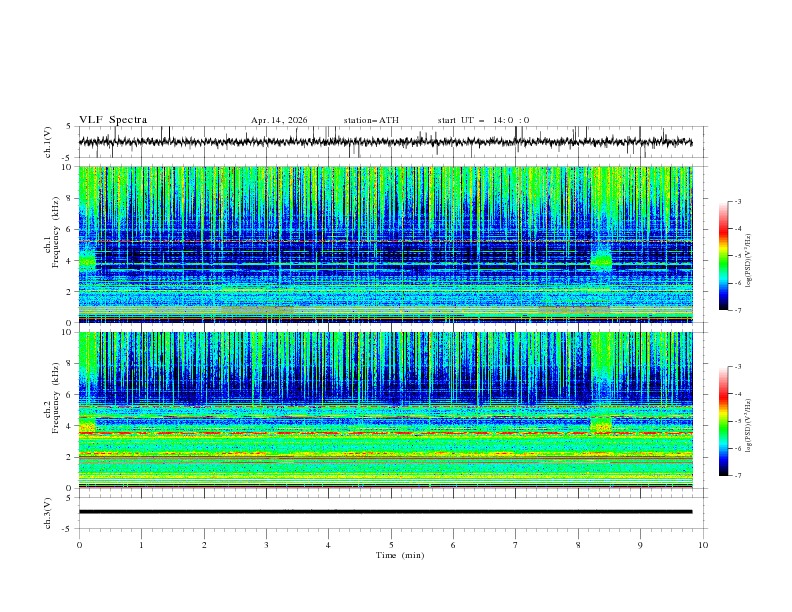Screen dimensions: 792x612
Task: Click the "station=ATH" header label
Action: coord(371,120)
